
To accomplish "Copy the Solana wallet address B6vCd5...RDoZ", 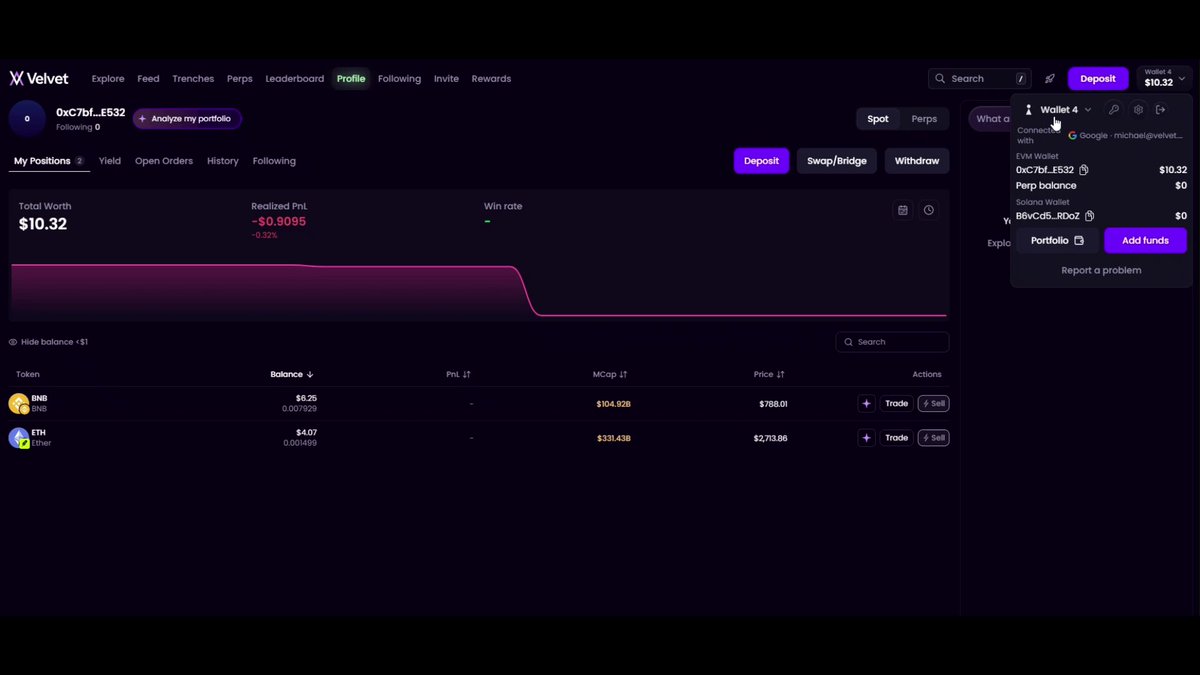I will [x=1089, y=216].
